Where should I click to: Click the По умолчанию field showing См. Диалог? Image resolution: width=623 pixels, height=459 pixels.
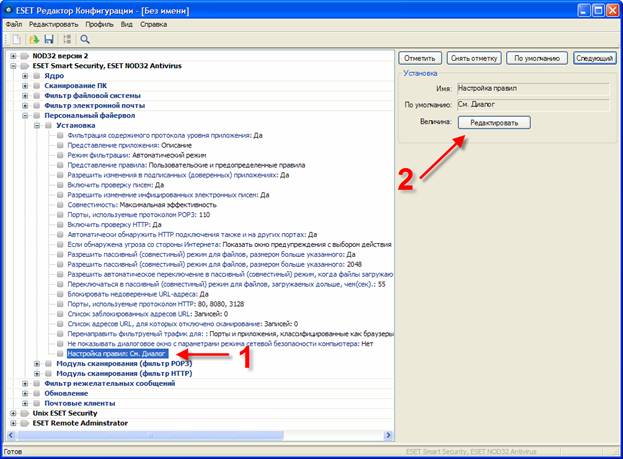point(533,105)
